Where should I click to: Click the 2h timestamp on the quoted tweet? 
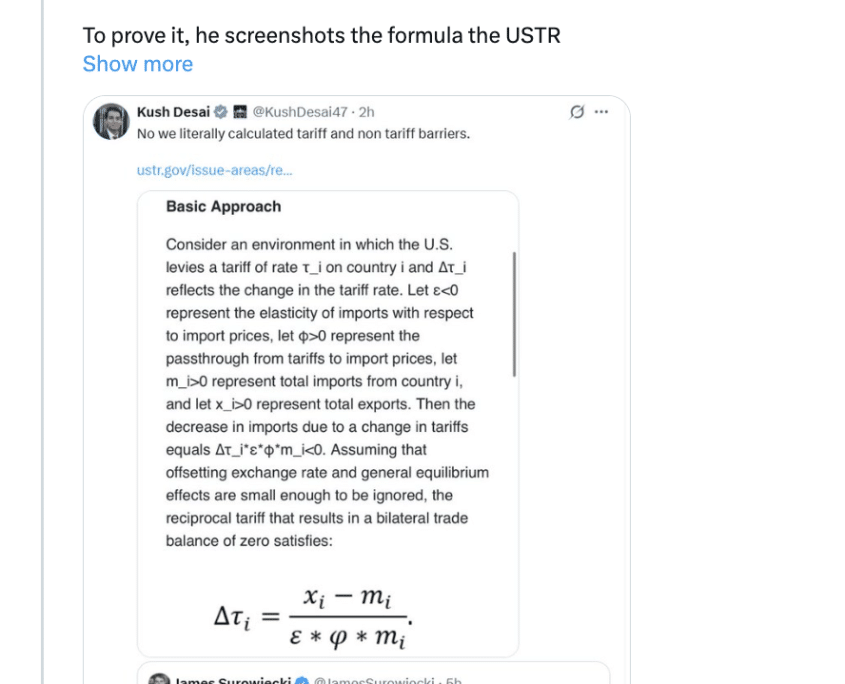click(367, 111)
